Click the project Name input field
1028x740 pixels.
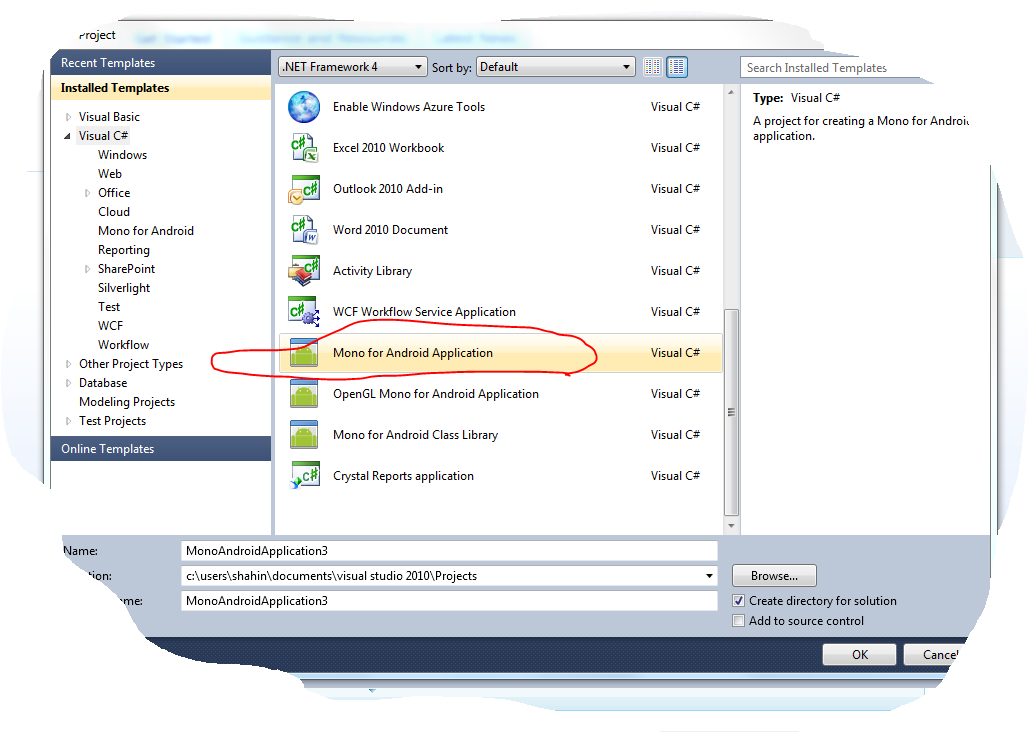[449, 551]
